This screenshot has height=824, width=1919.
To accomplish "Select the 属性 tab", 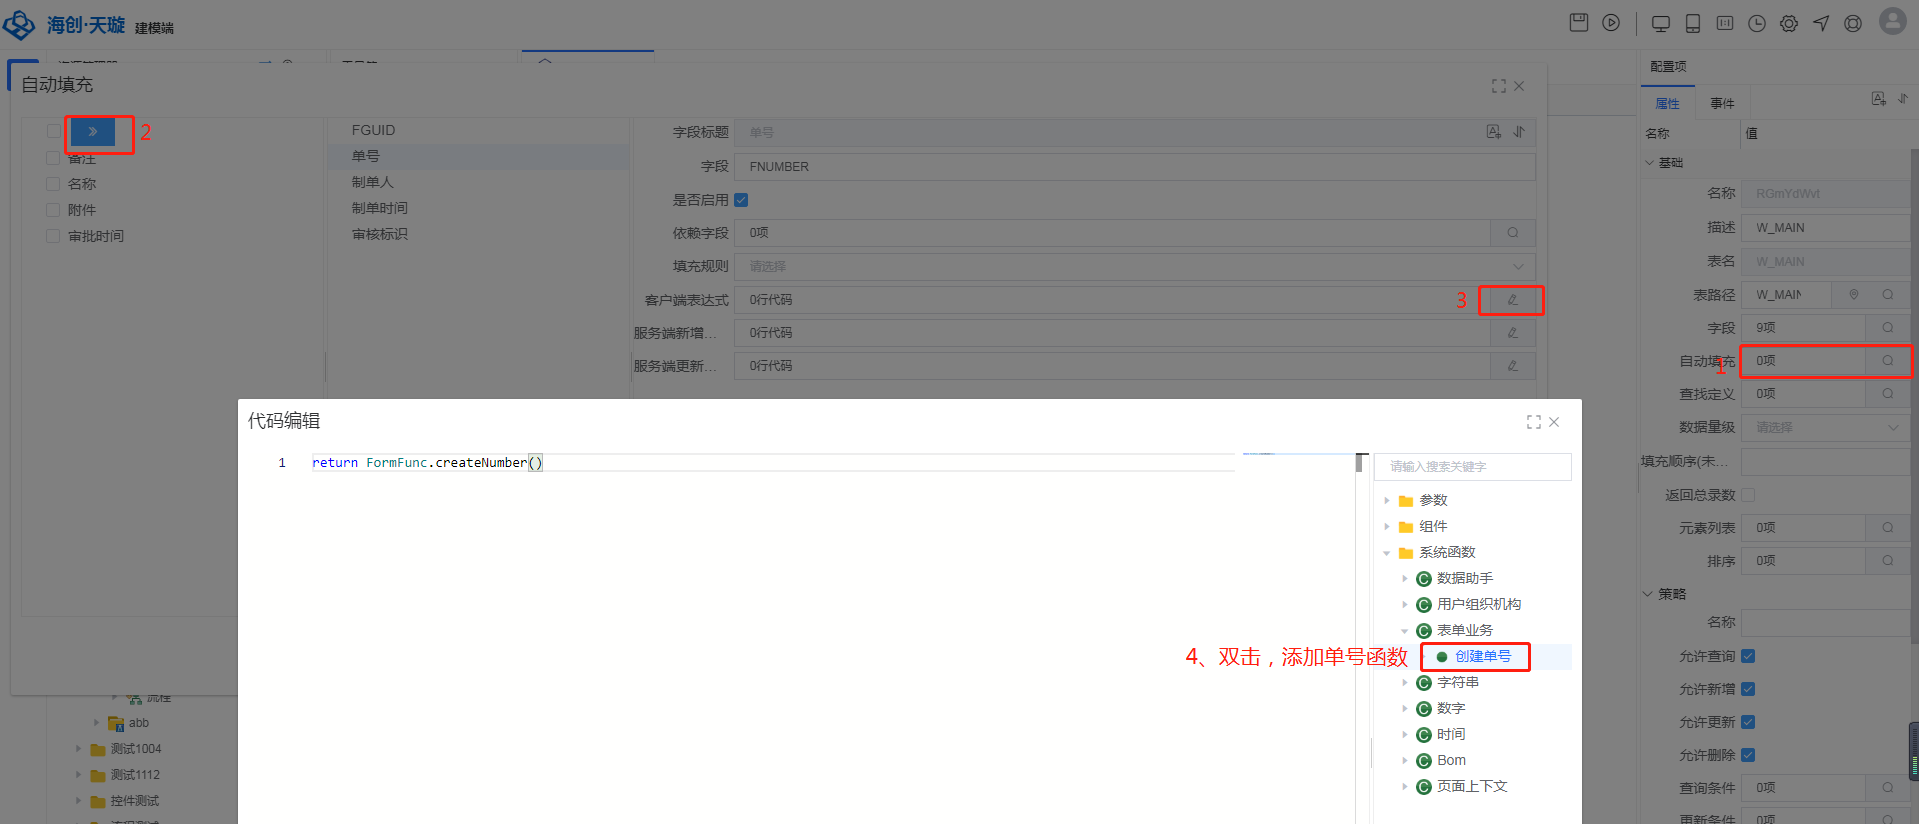I will click(1667, 103).
